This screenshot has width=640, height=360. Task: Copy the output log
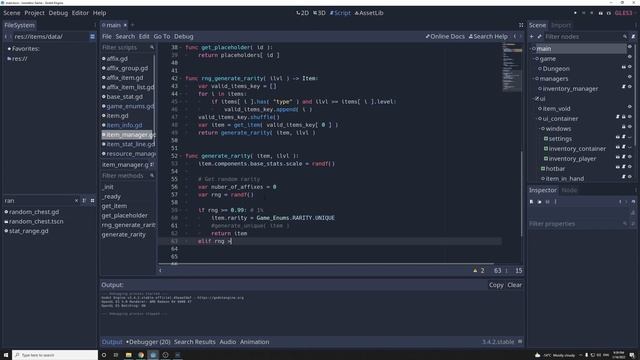point(496,285)
